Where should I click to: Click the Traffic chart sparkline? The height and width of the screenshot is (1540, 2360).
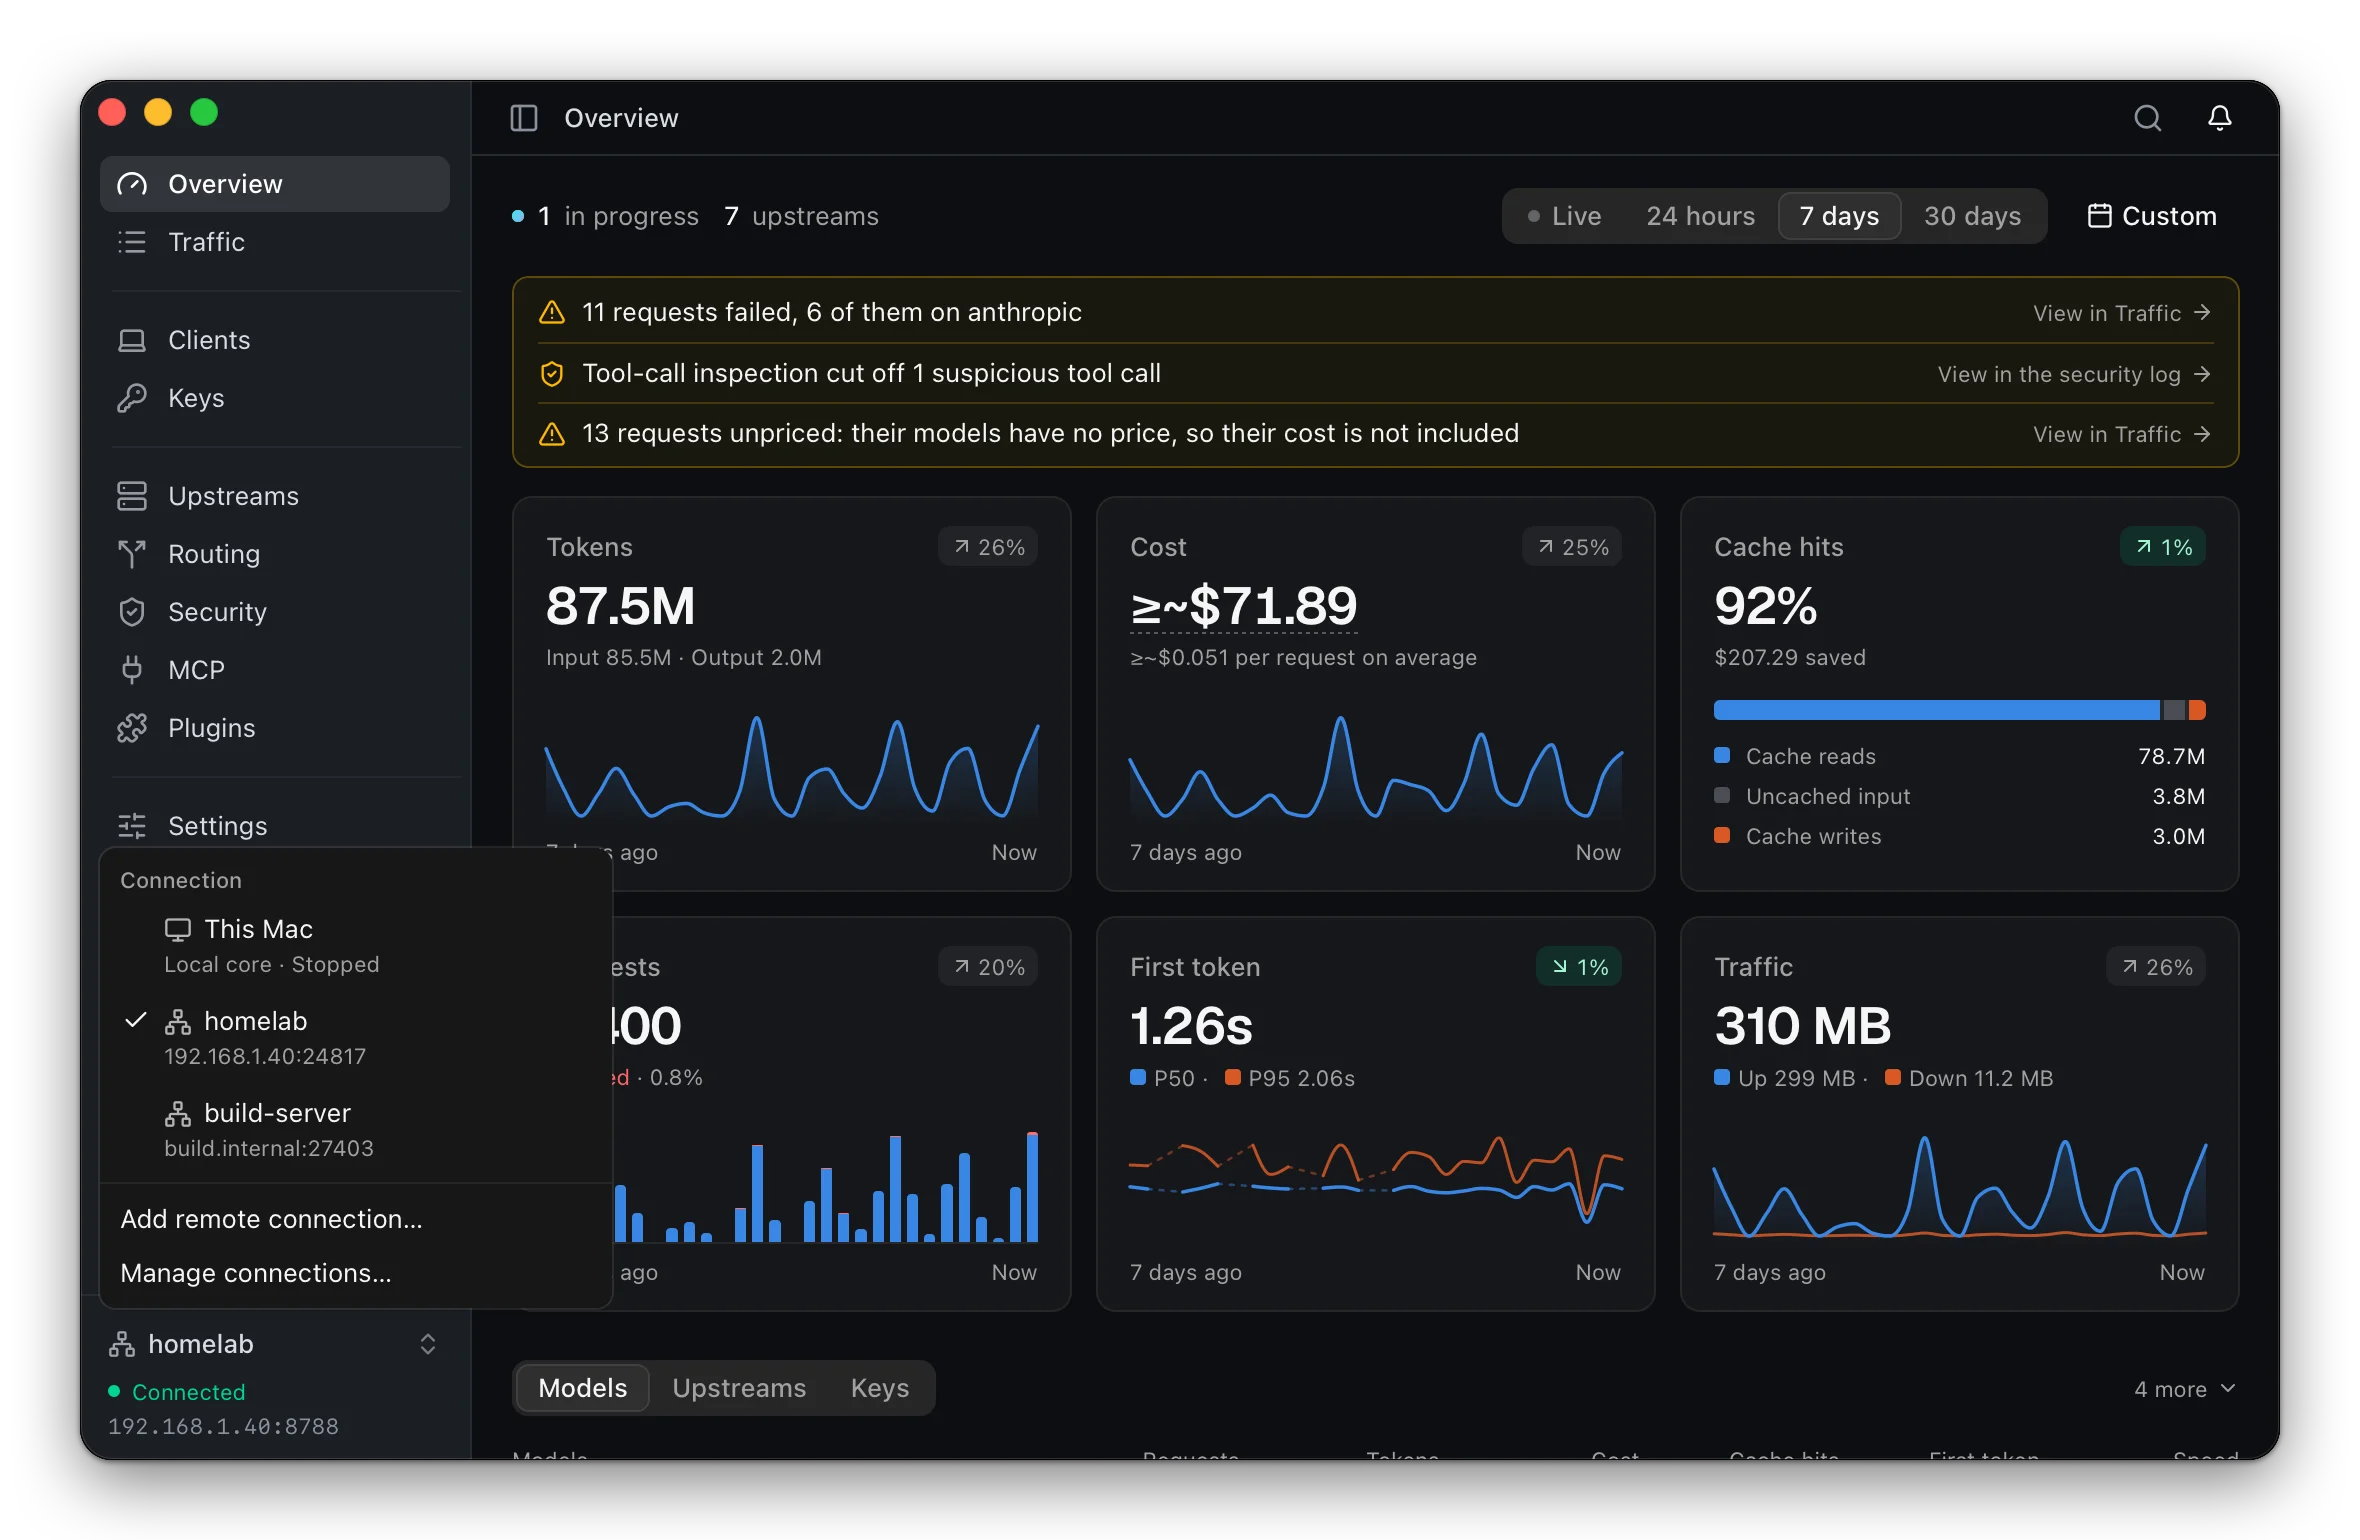tap(1960, 1188)
